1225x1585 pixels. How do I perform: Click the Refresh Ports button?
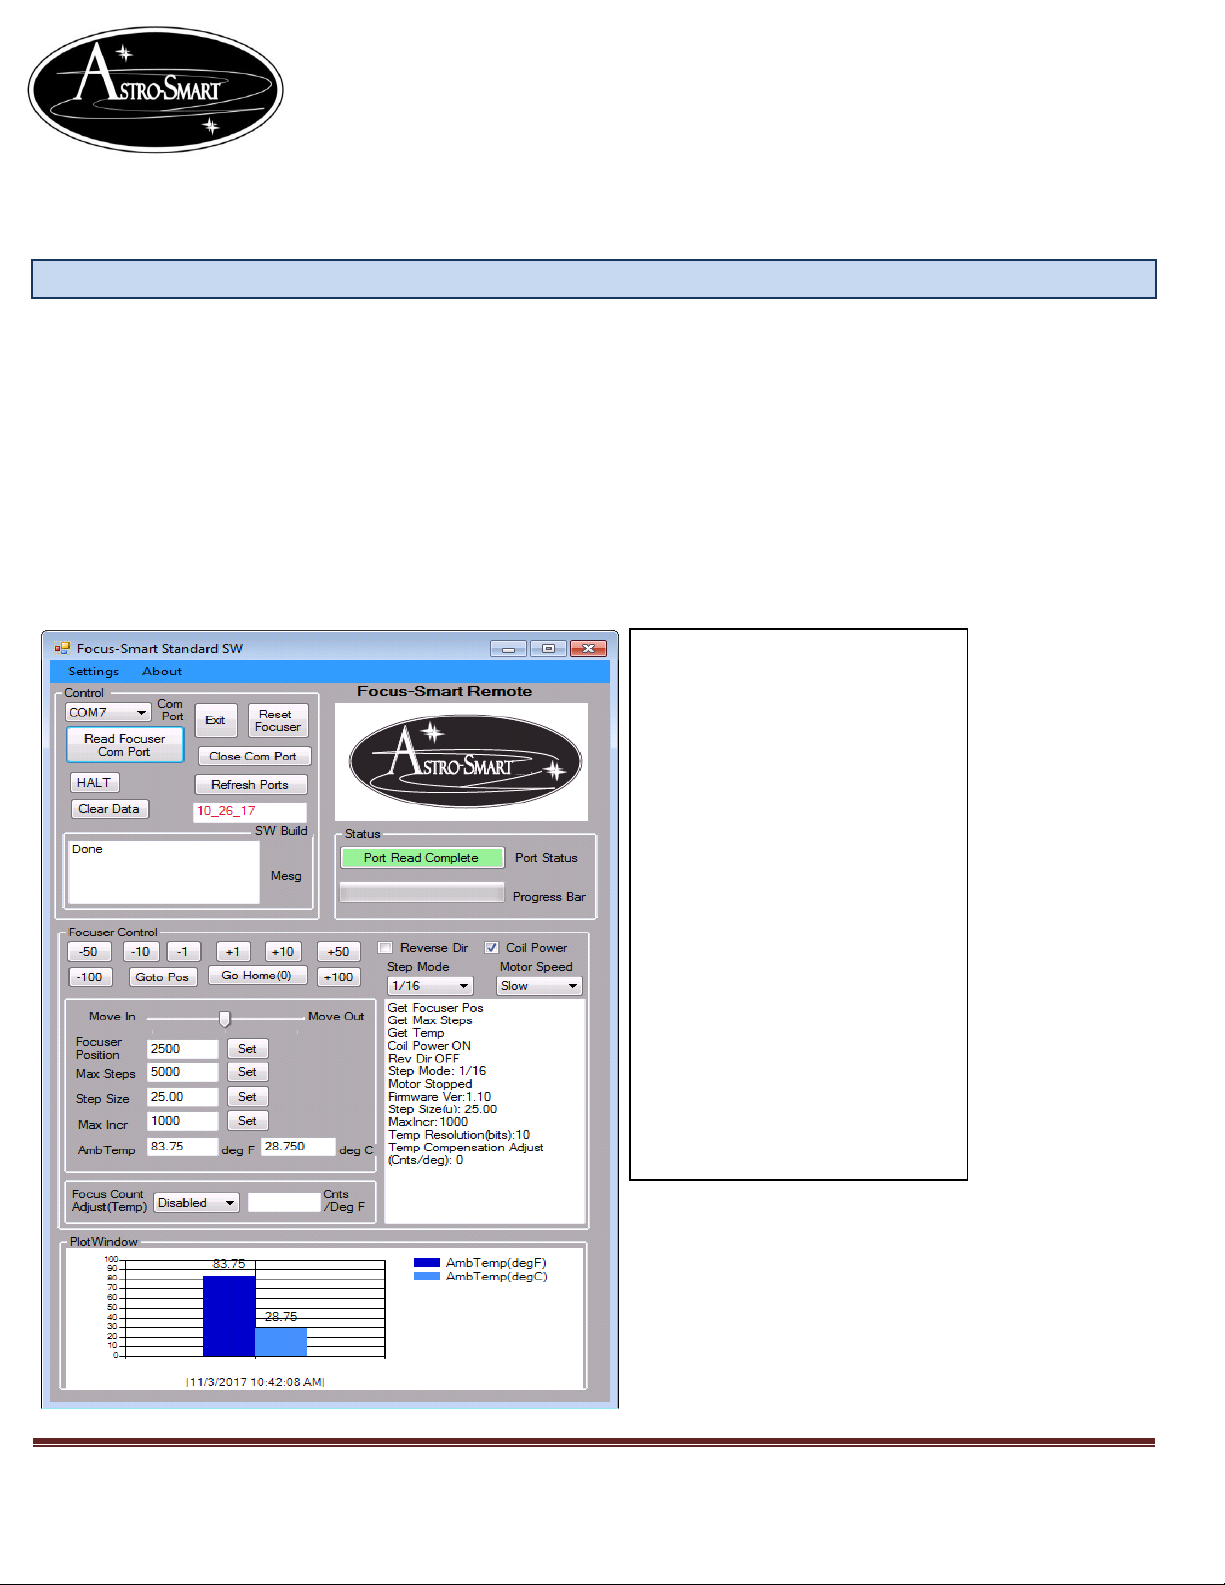tap(250, 785)
